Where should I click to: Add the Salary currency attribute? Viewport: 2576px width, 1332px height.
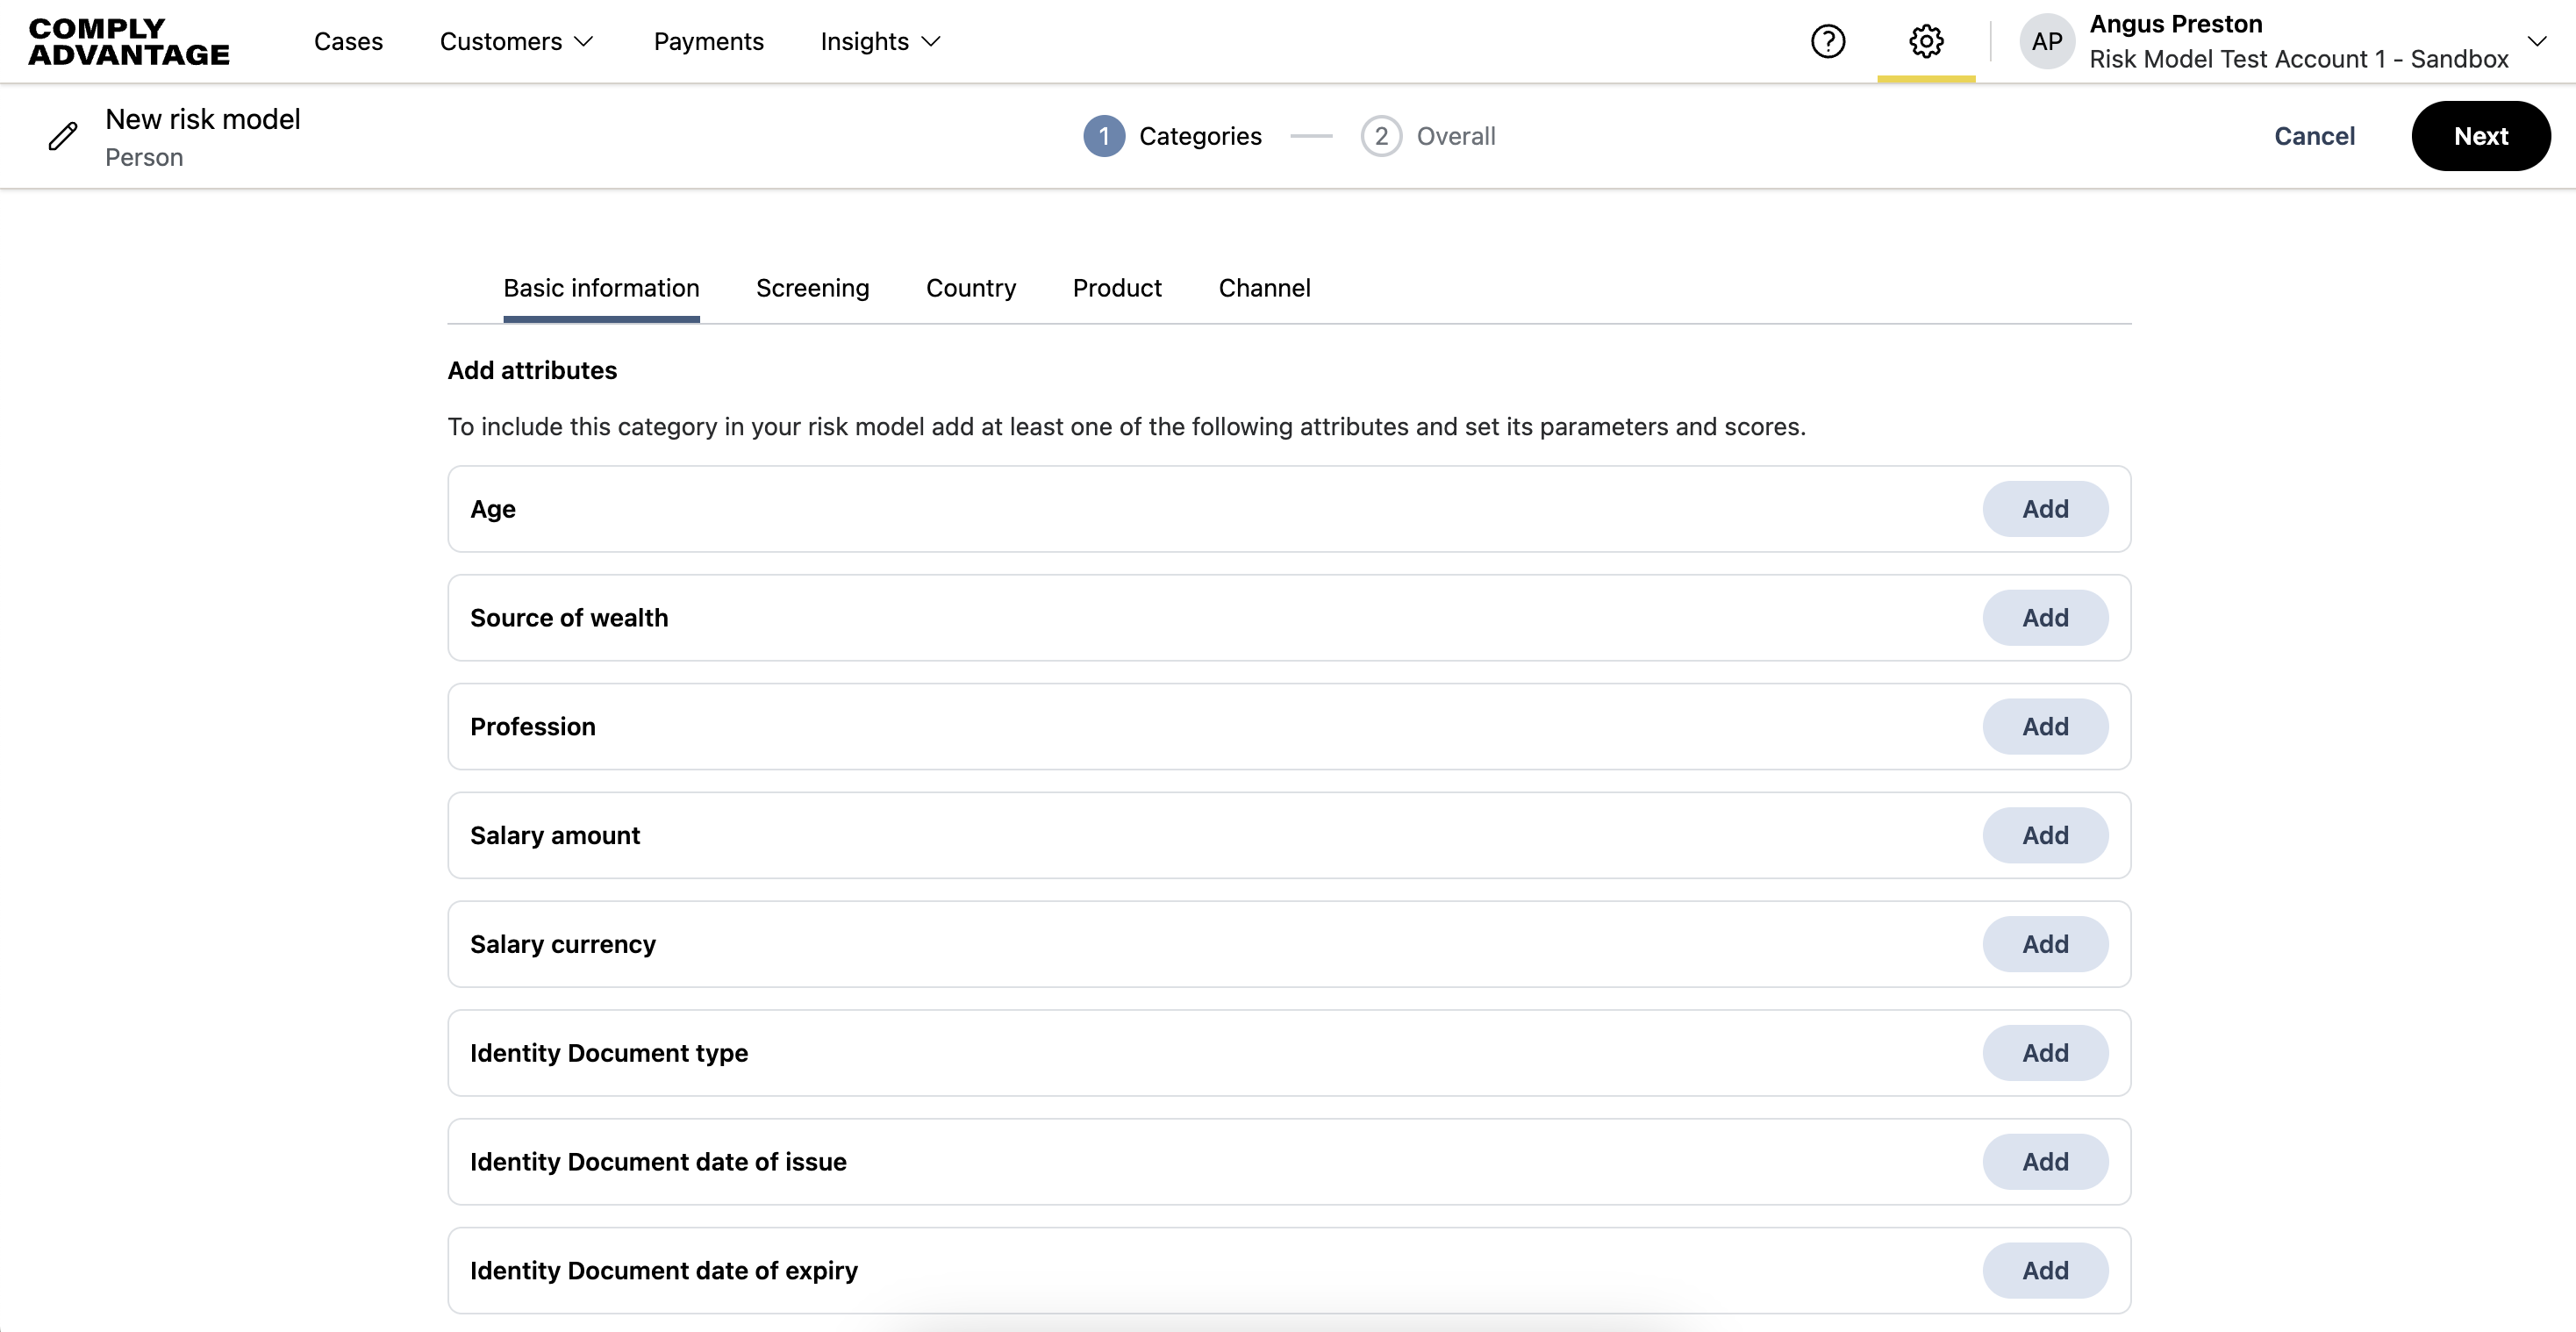[2044, 944]
